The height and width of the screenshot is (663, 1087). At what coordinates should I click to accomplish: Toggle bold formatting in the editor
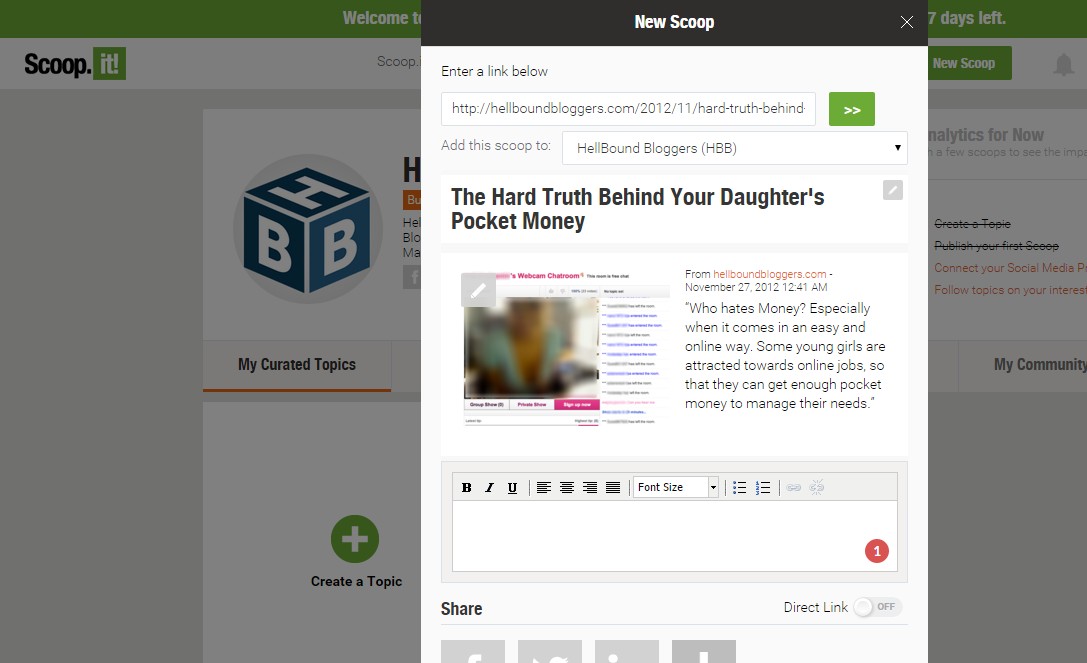pos(467,488)
